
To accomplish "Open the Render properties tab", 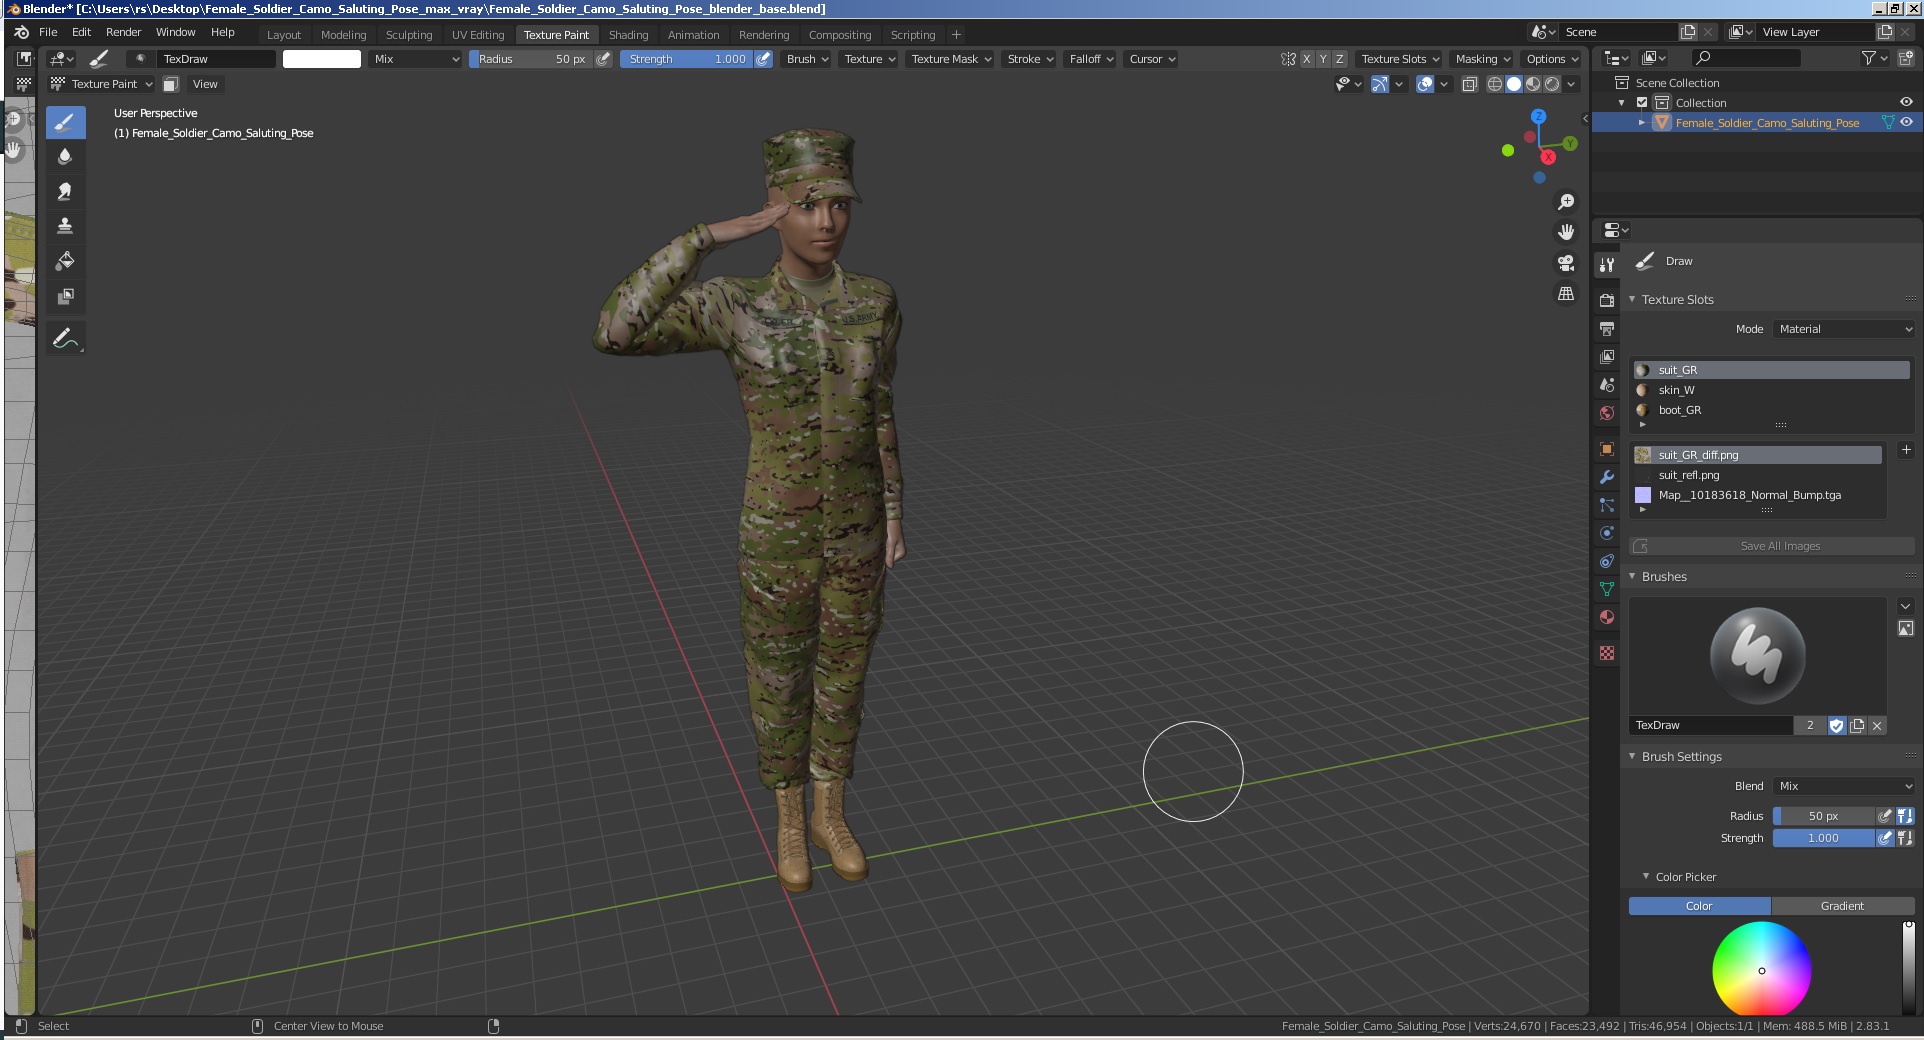I will pos(1607,300).
